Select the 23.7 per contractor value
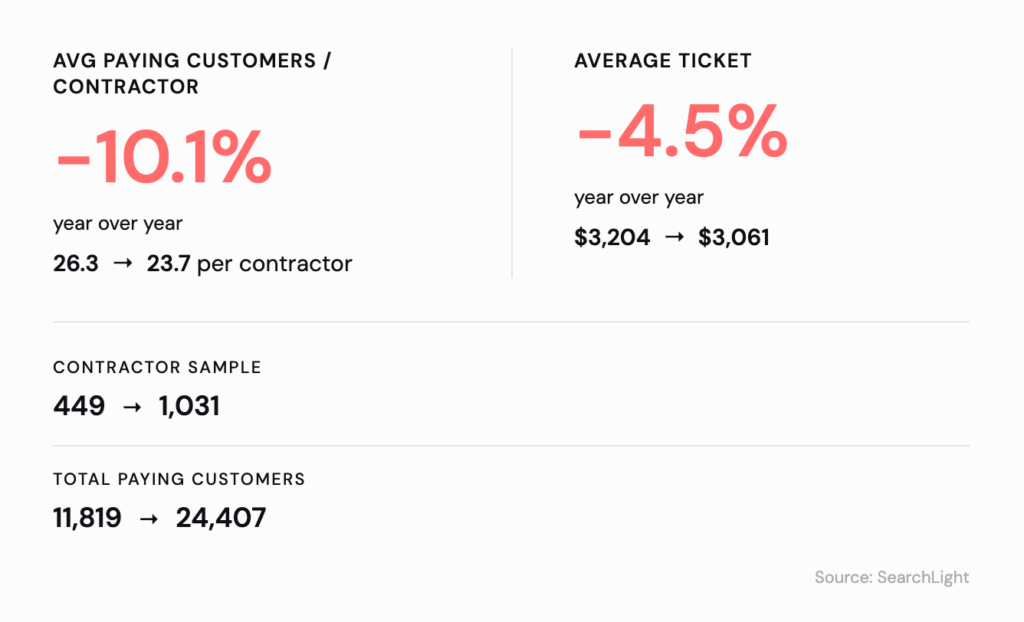1024x622 pixels. click(249, 264)
